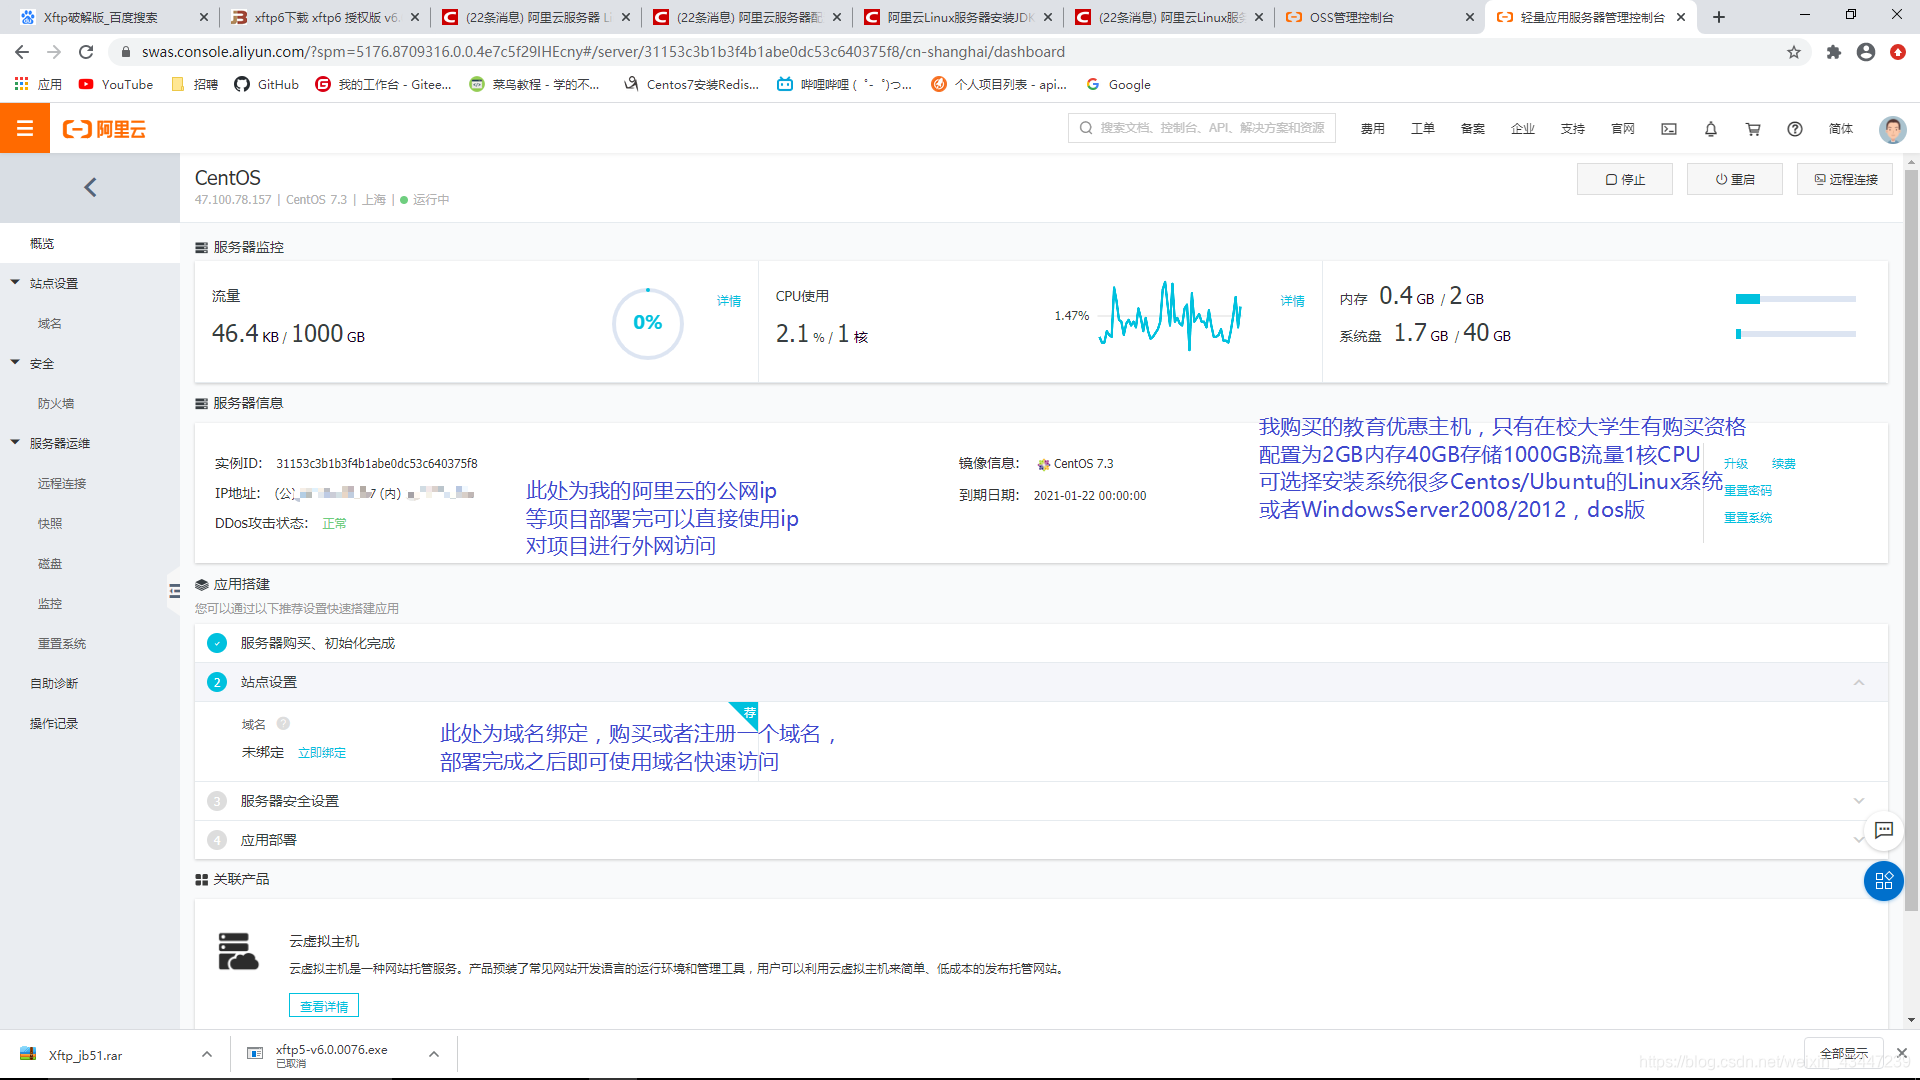
Task: Click the 重启 restart button
Action: [x=1734, y=180]
